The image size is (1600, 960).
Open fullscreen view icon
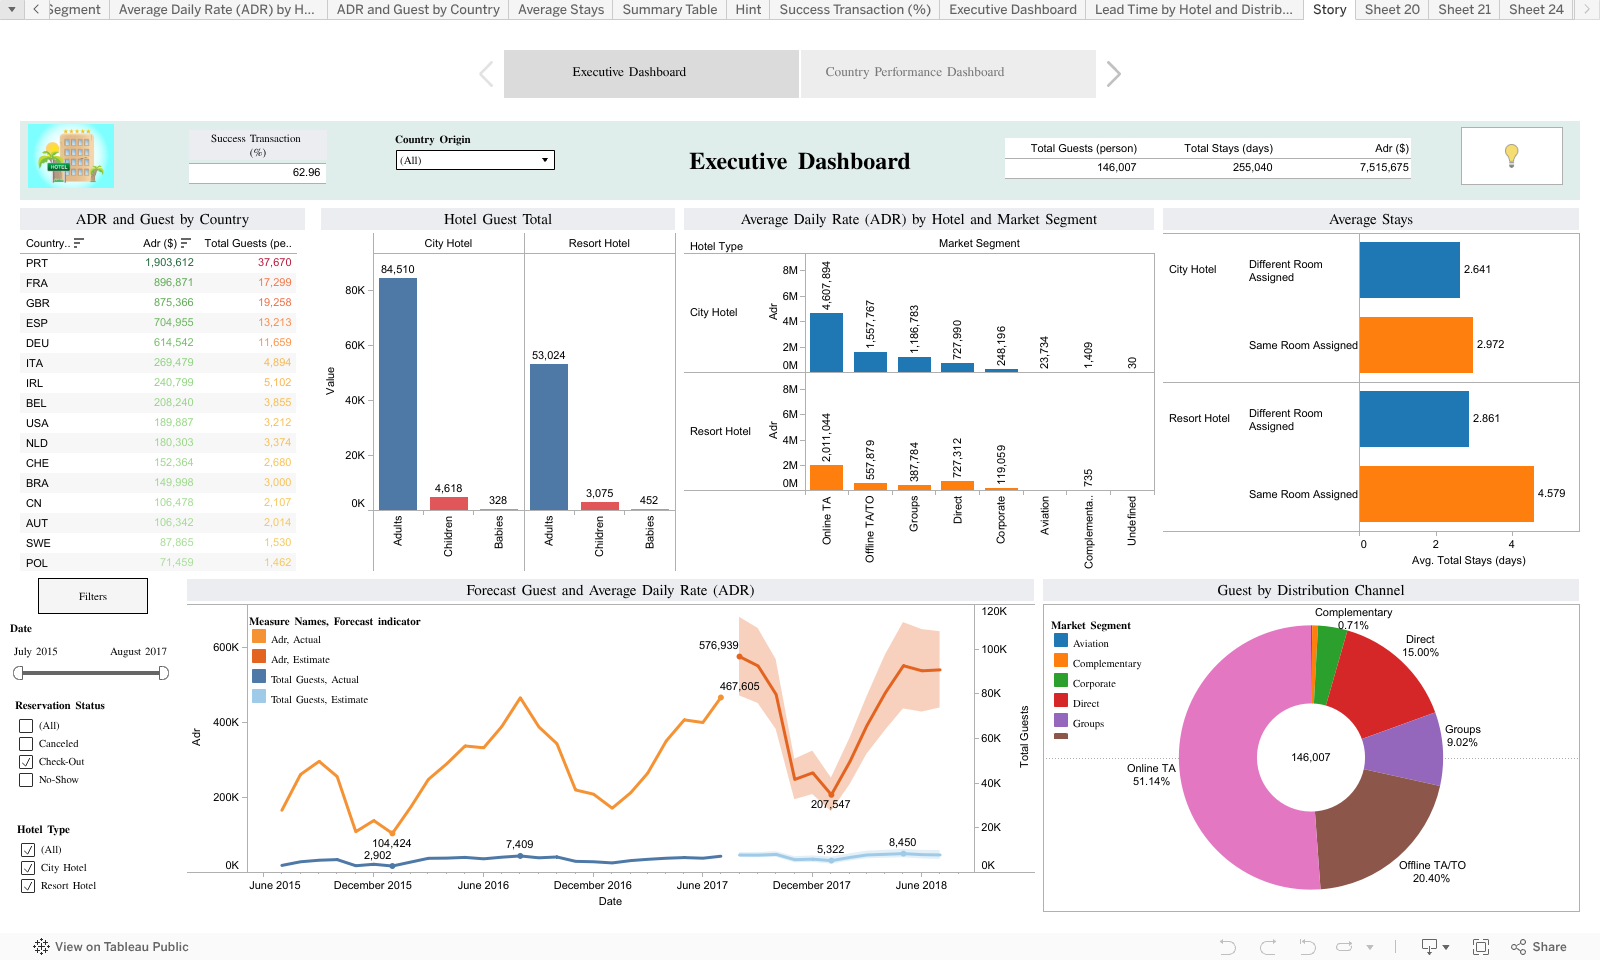tap(1481, 947)
